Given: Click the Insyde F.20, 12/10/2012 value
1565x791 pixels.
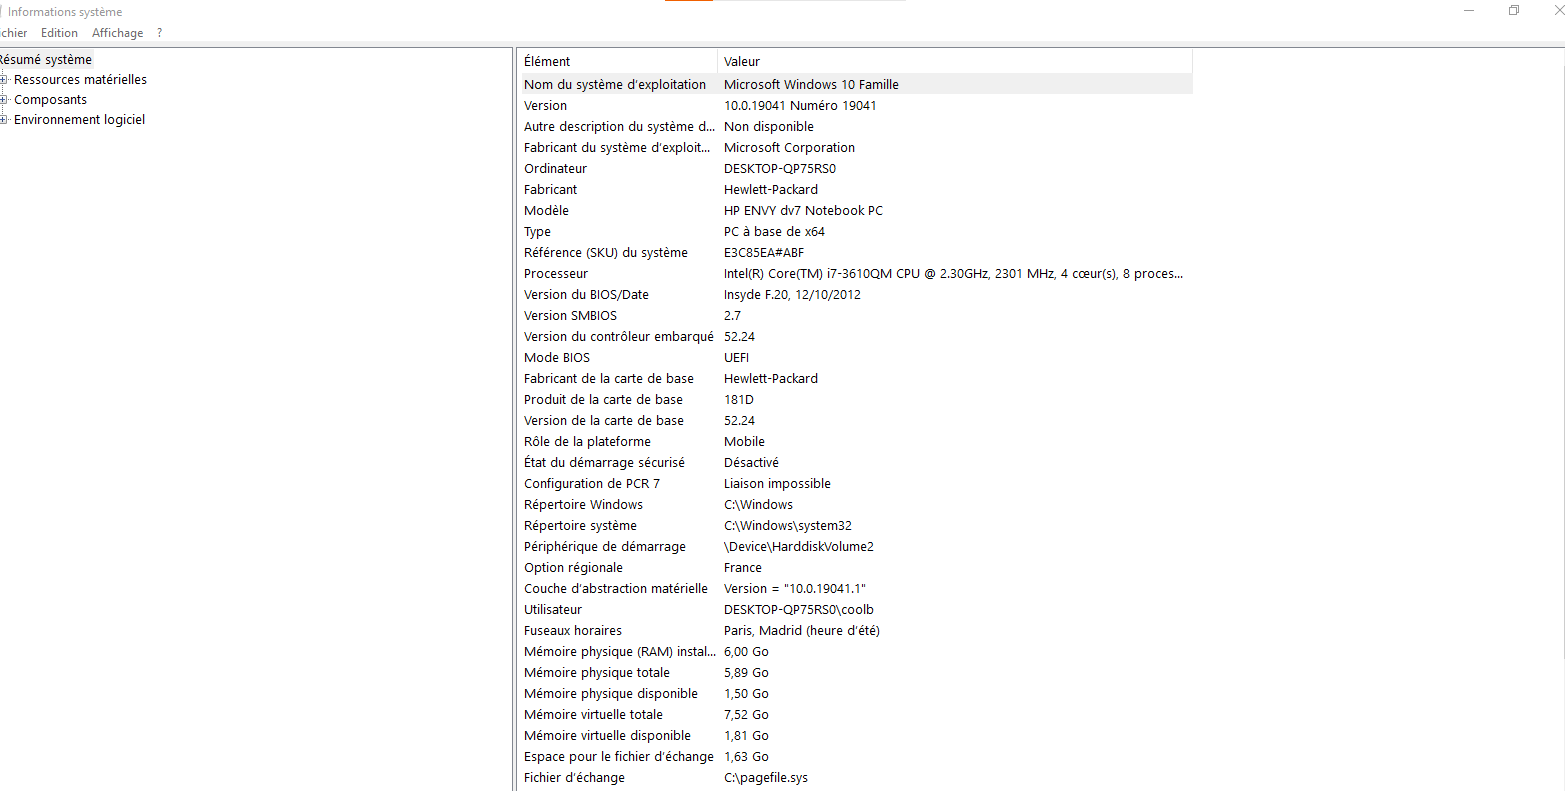Looking at the screenshot, I should pos(792,295).
